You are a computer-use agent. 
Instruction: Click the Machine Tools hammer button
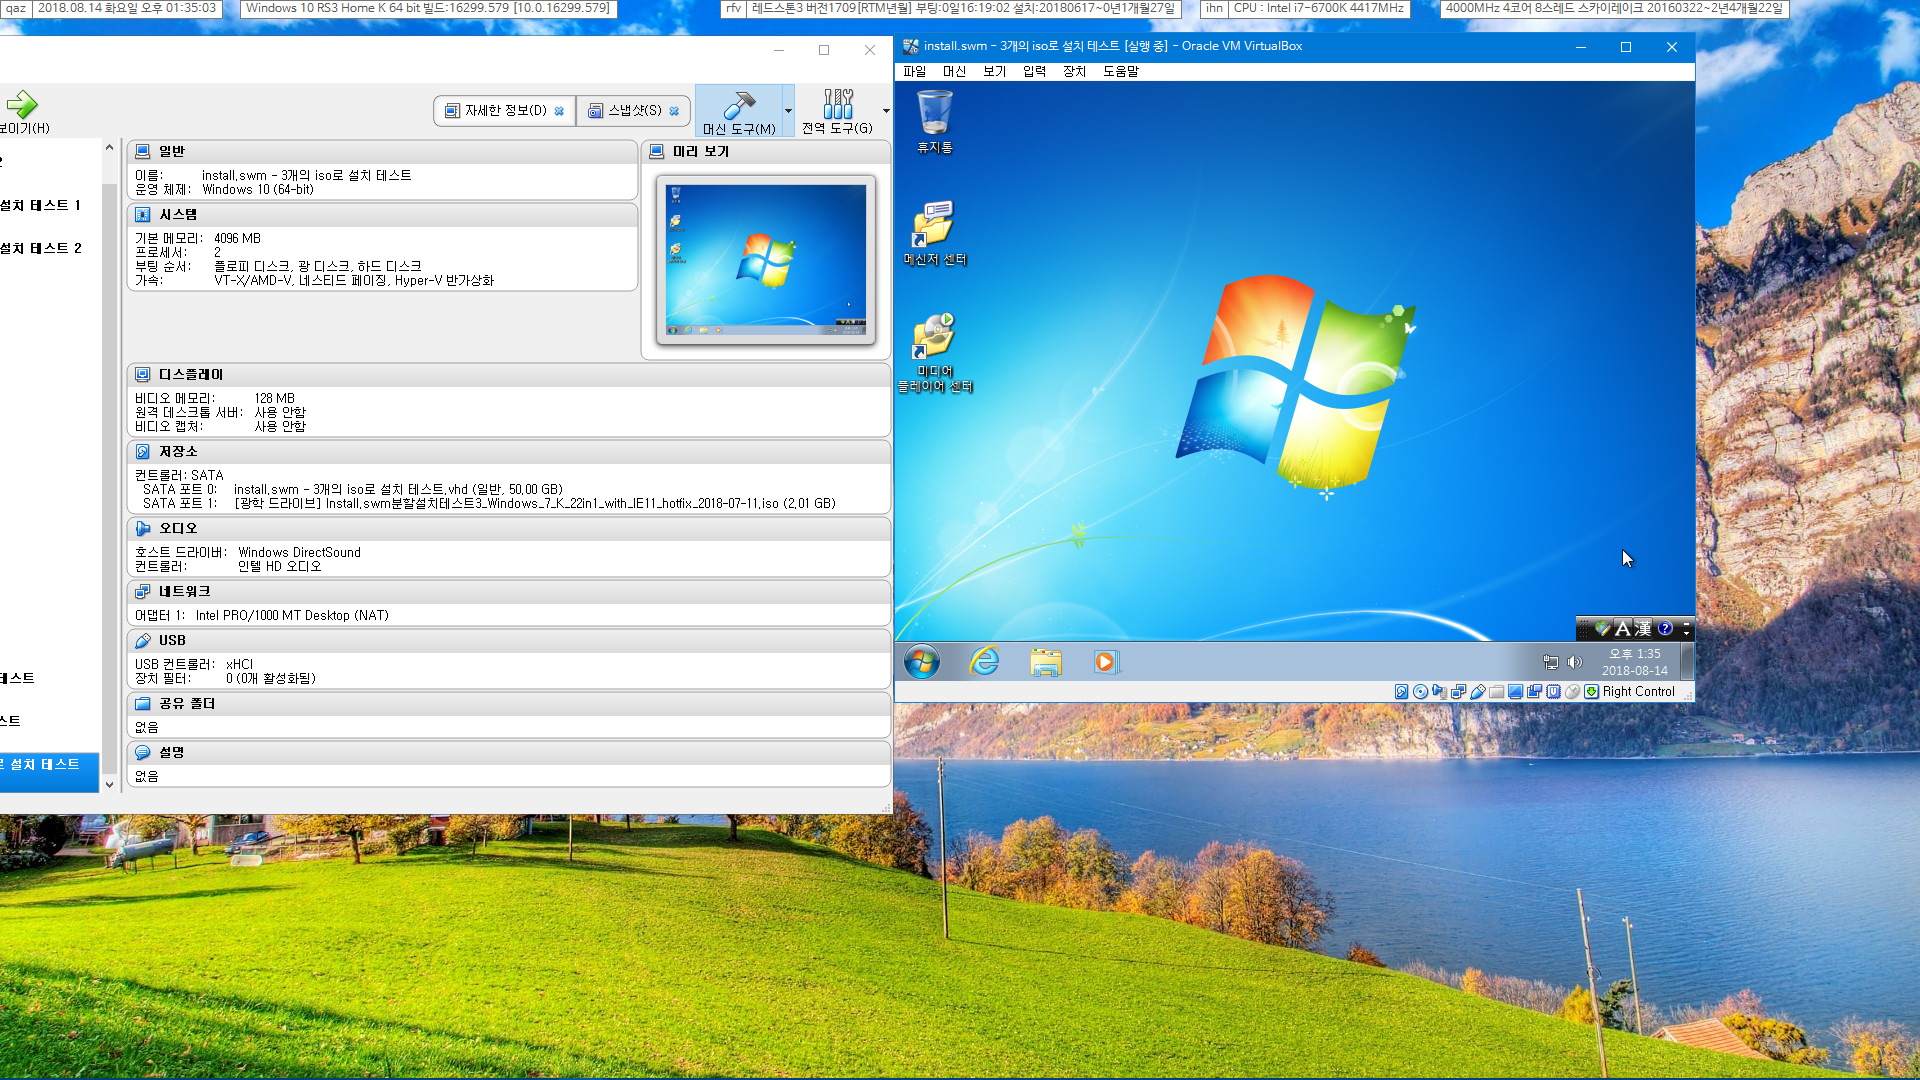click(x=740, y=111)
